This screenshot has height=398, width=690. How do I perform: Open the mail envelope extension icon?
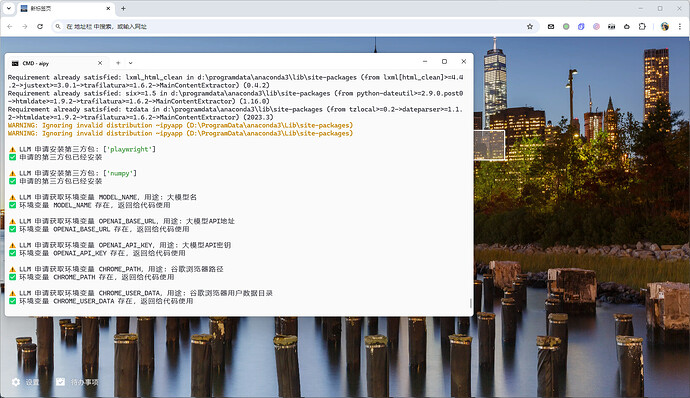coord(551,26)
